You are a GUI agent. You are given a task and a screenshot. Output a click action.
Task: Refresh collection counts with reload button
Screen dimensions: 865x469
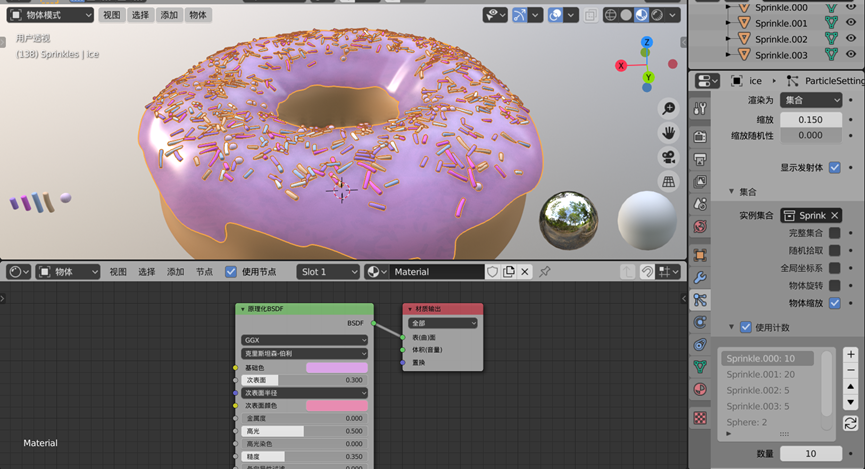click(851, 423)
